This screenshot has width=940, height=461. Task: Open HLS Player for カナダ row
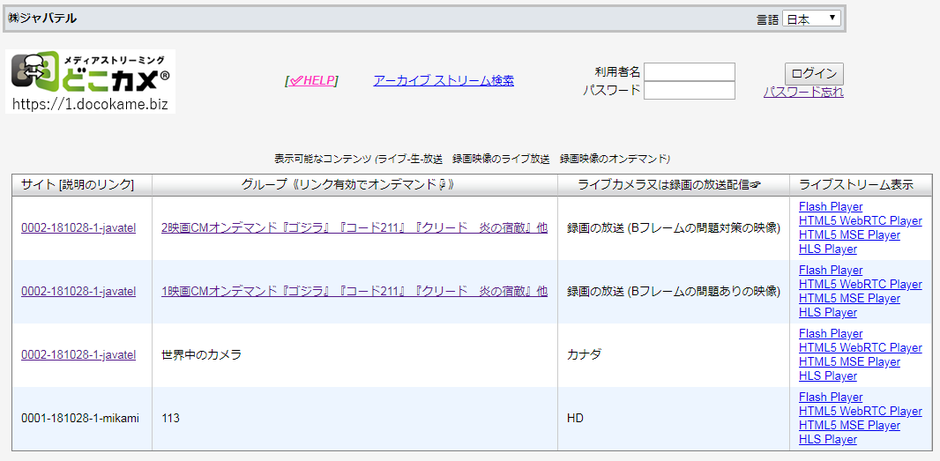coord(828,376)
